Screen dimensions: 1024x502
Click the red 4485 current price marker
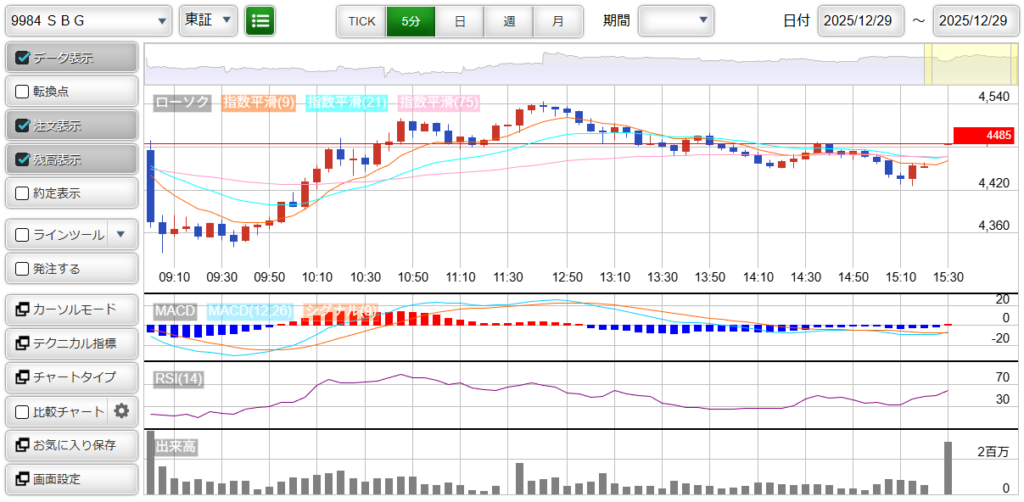point(984,135)
